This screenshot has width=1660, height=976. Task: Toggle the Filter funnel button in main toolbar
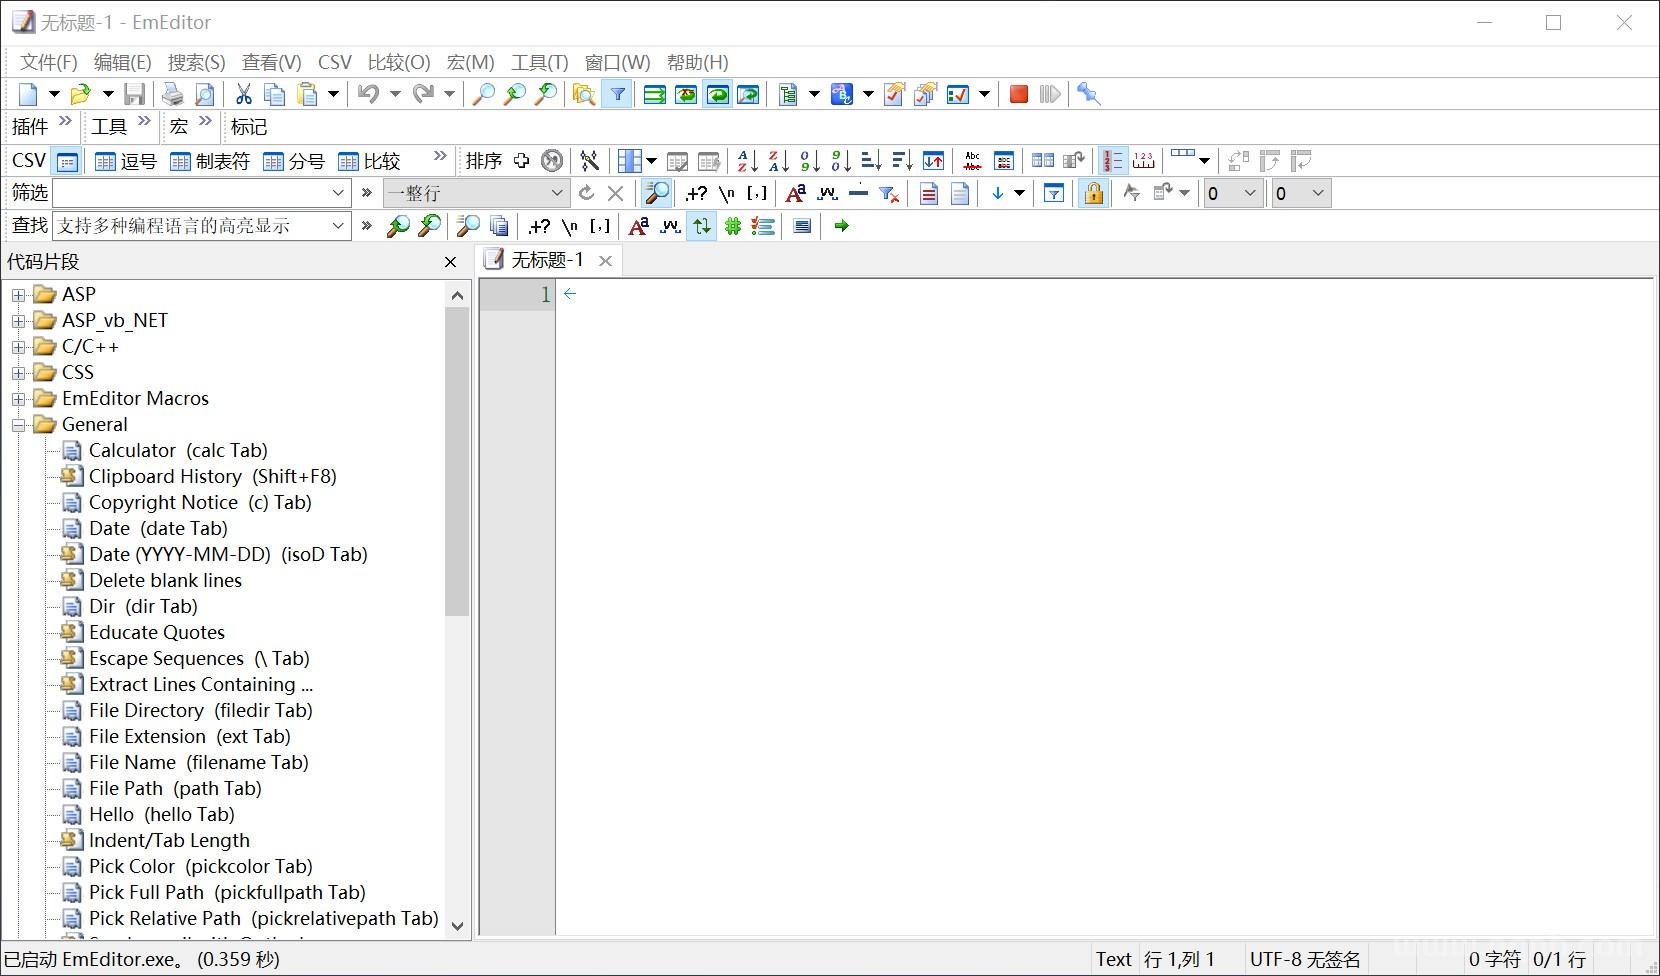617,94
